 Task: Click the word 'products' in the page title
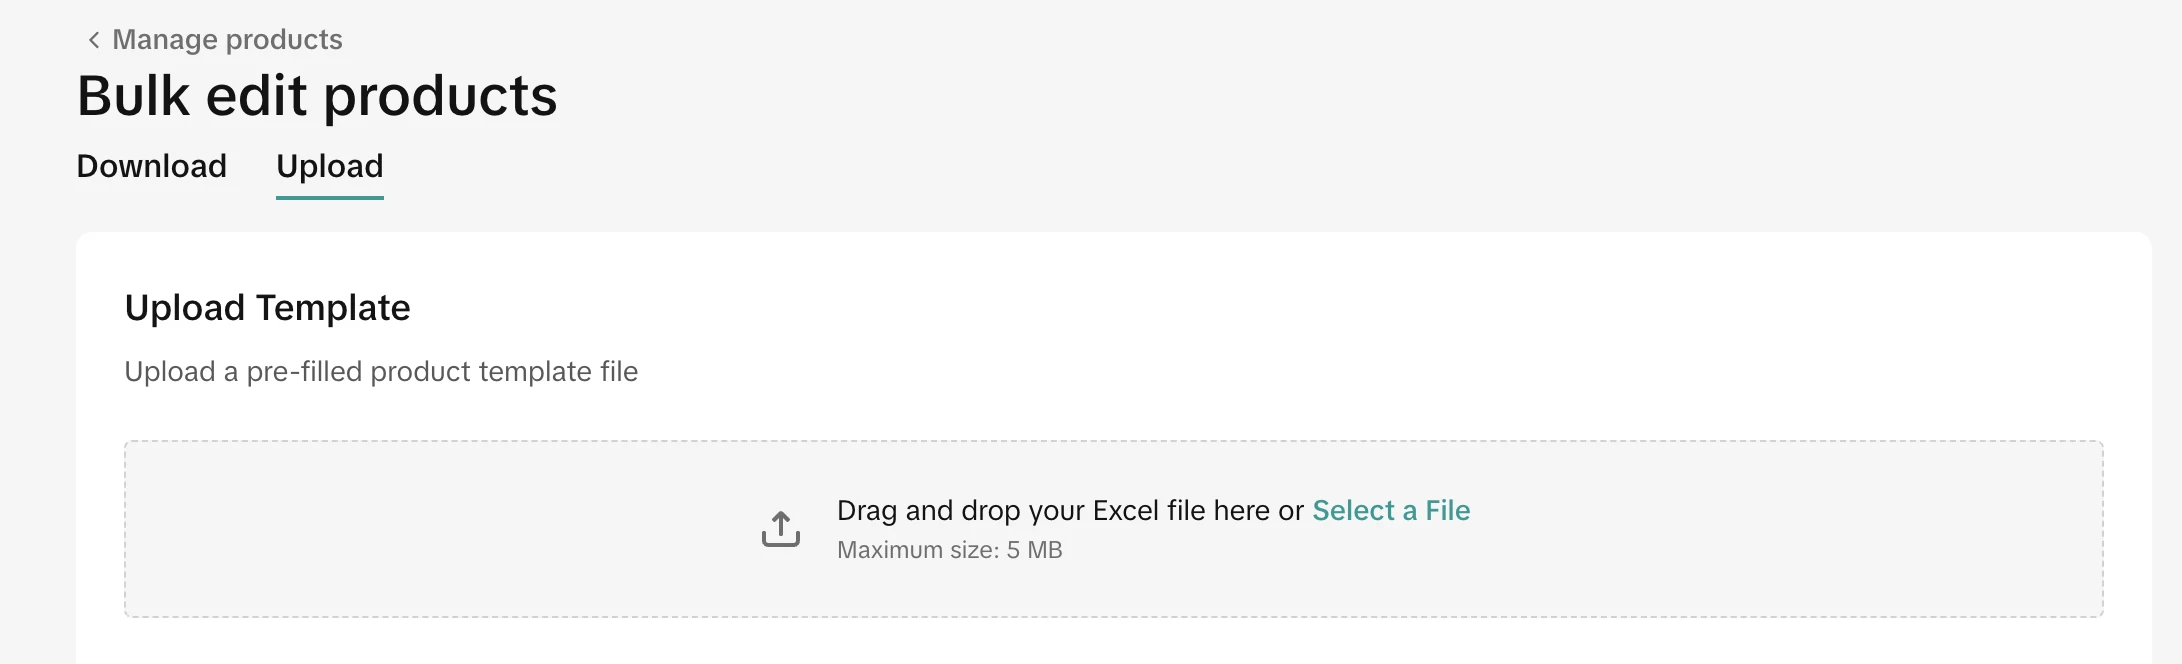[440, 96]
